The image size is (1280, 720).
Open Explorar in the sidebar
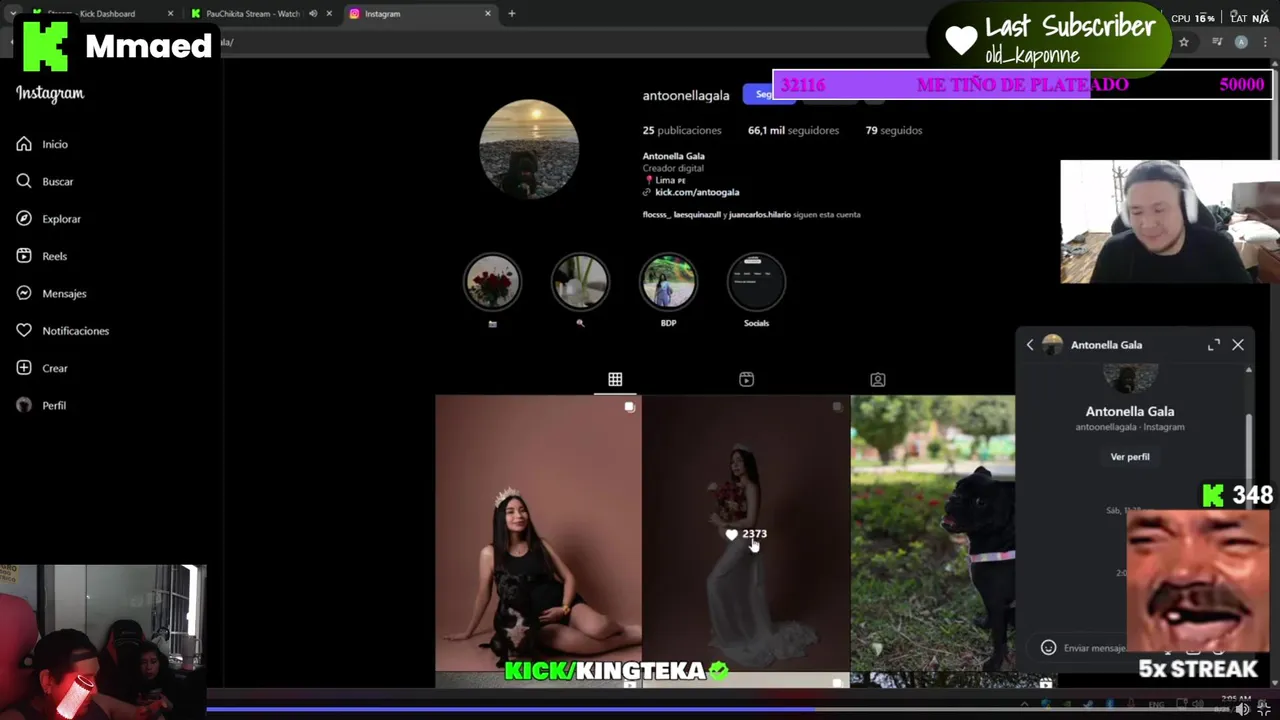(48, 219)
